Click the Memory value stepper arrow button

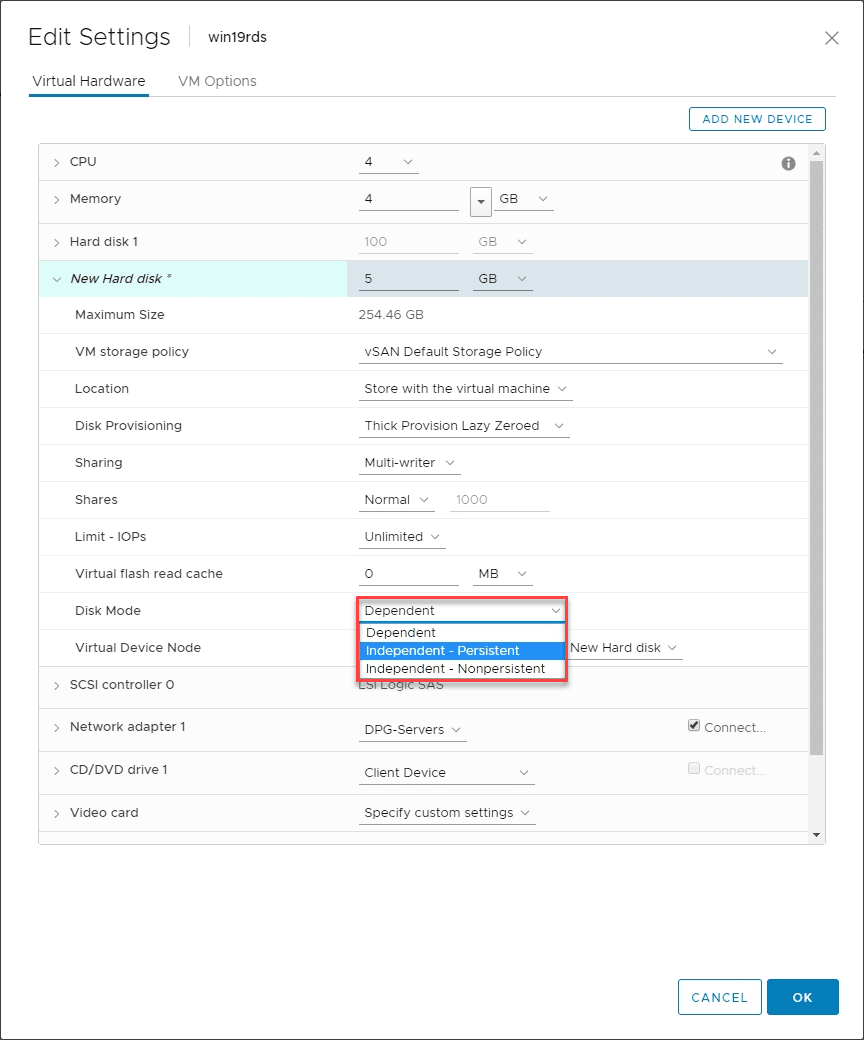click(x=481, y=200)
